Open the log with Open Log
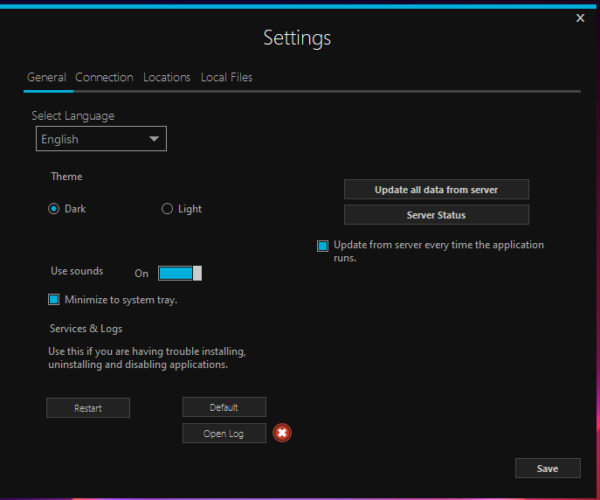 click(x=224, y=433)
